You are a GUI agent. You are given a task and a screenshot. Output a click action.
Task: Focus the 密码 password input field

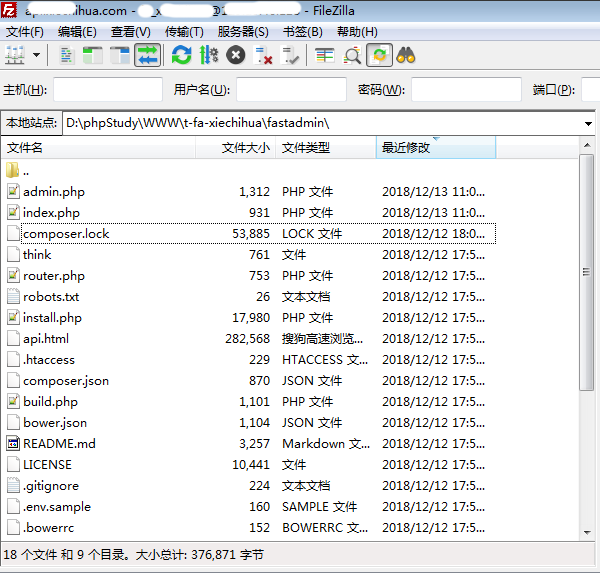pyautogui.click(x=466, y=90)
